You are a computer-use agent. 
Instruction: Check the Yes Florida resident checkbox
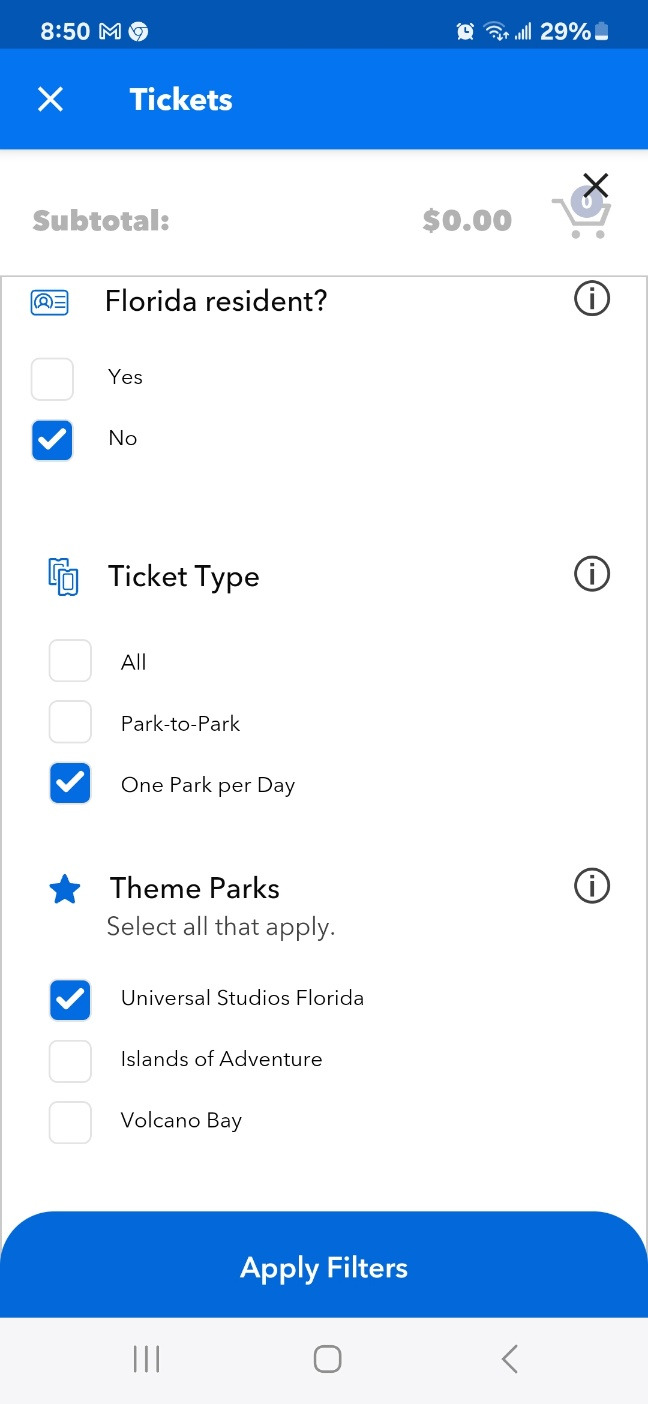click(x=52, y=379)
